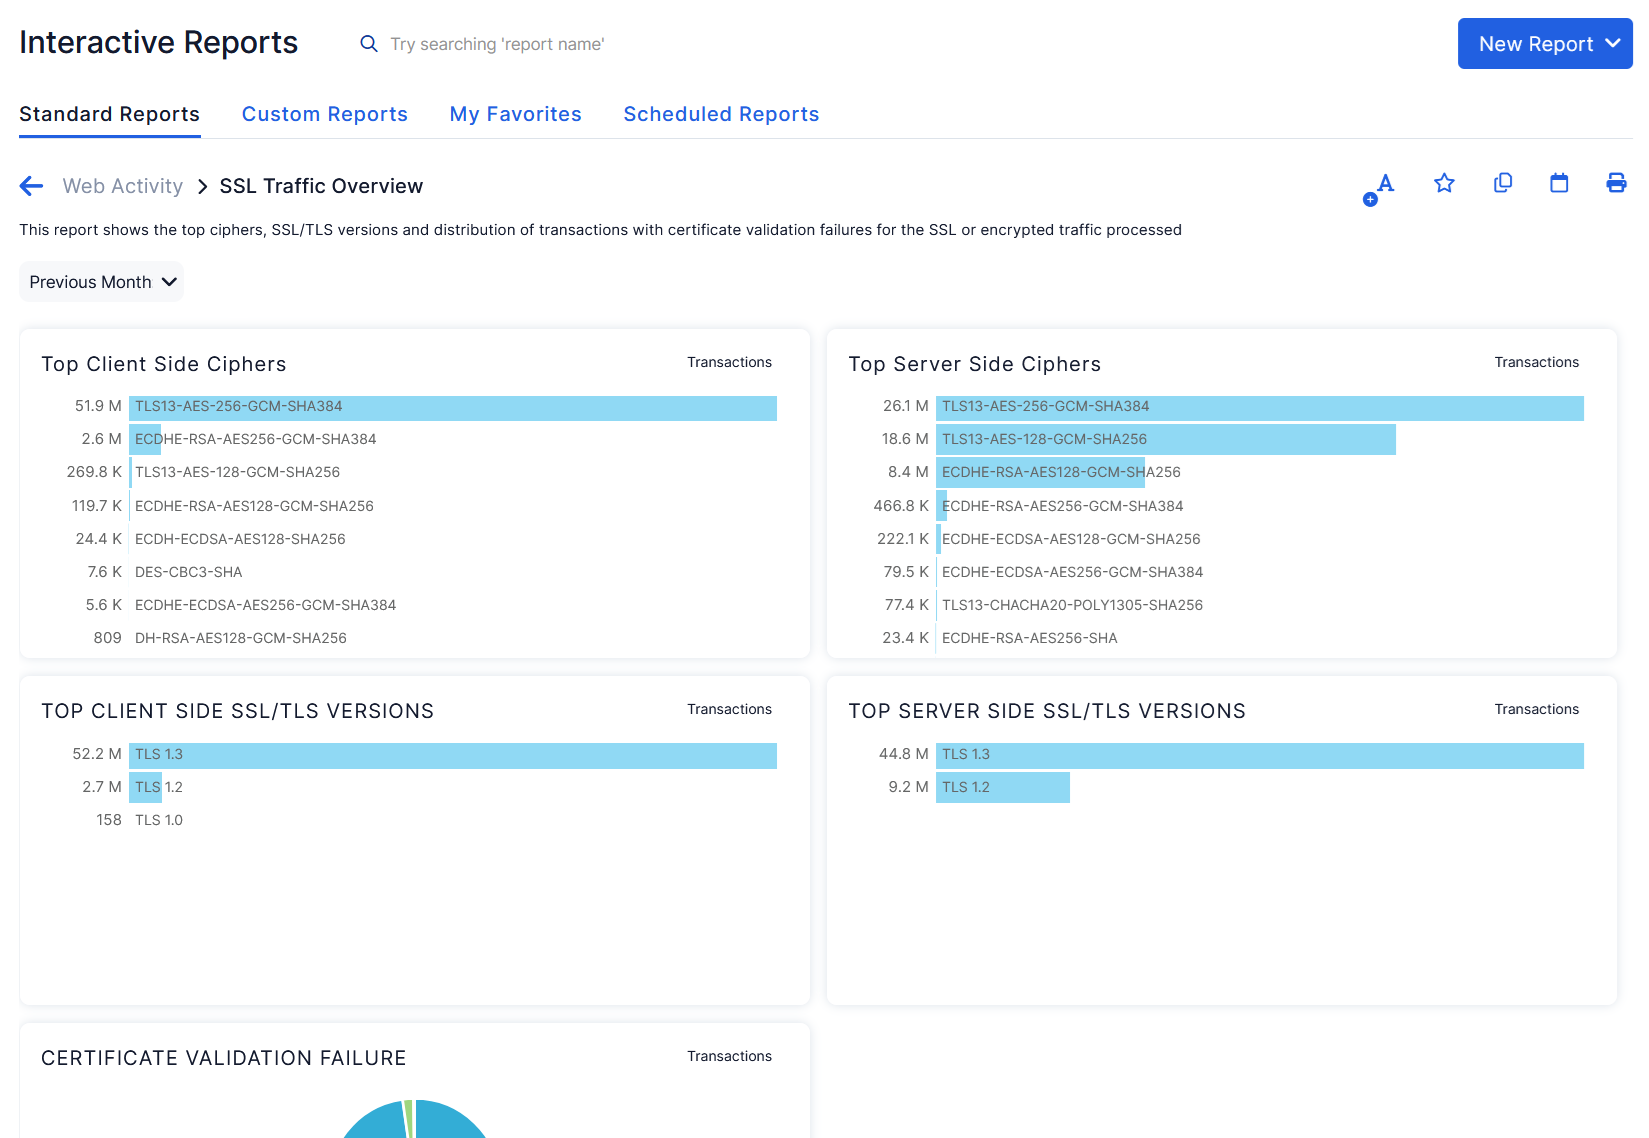Switch to Standard Reports tab
1649x1138 pixels.
110,114
